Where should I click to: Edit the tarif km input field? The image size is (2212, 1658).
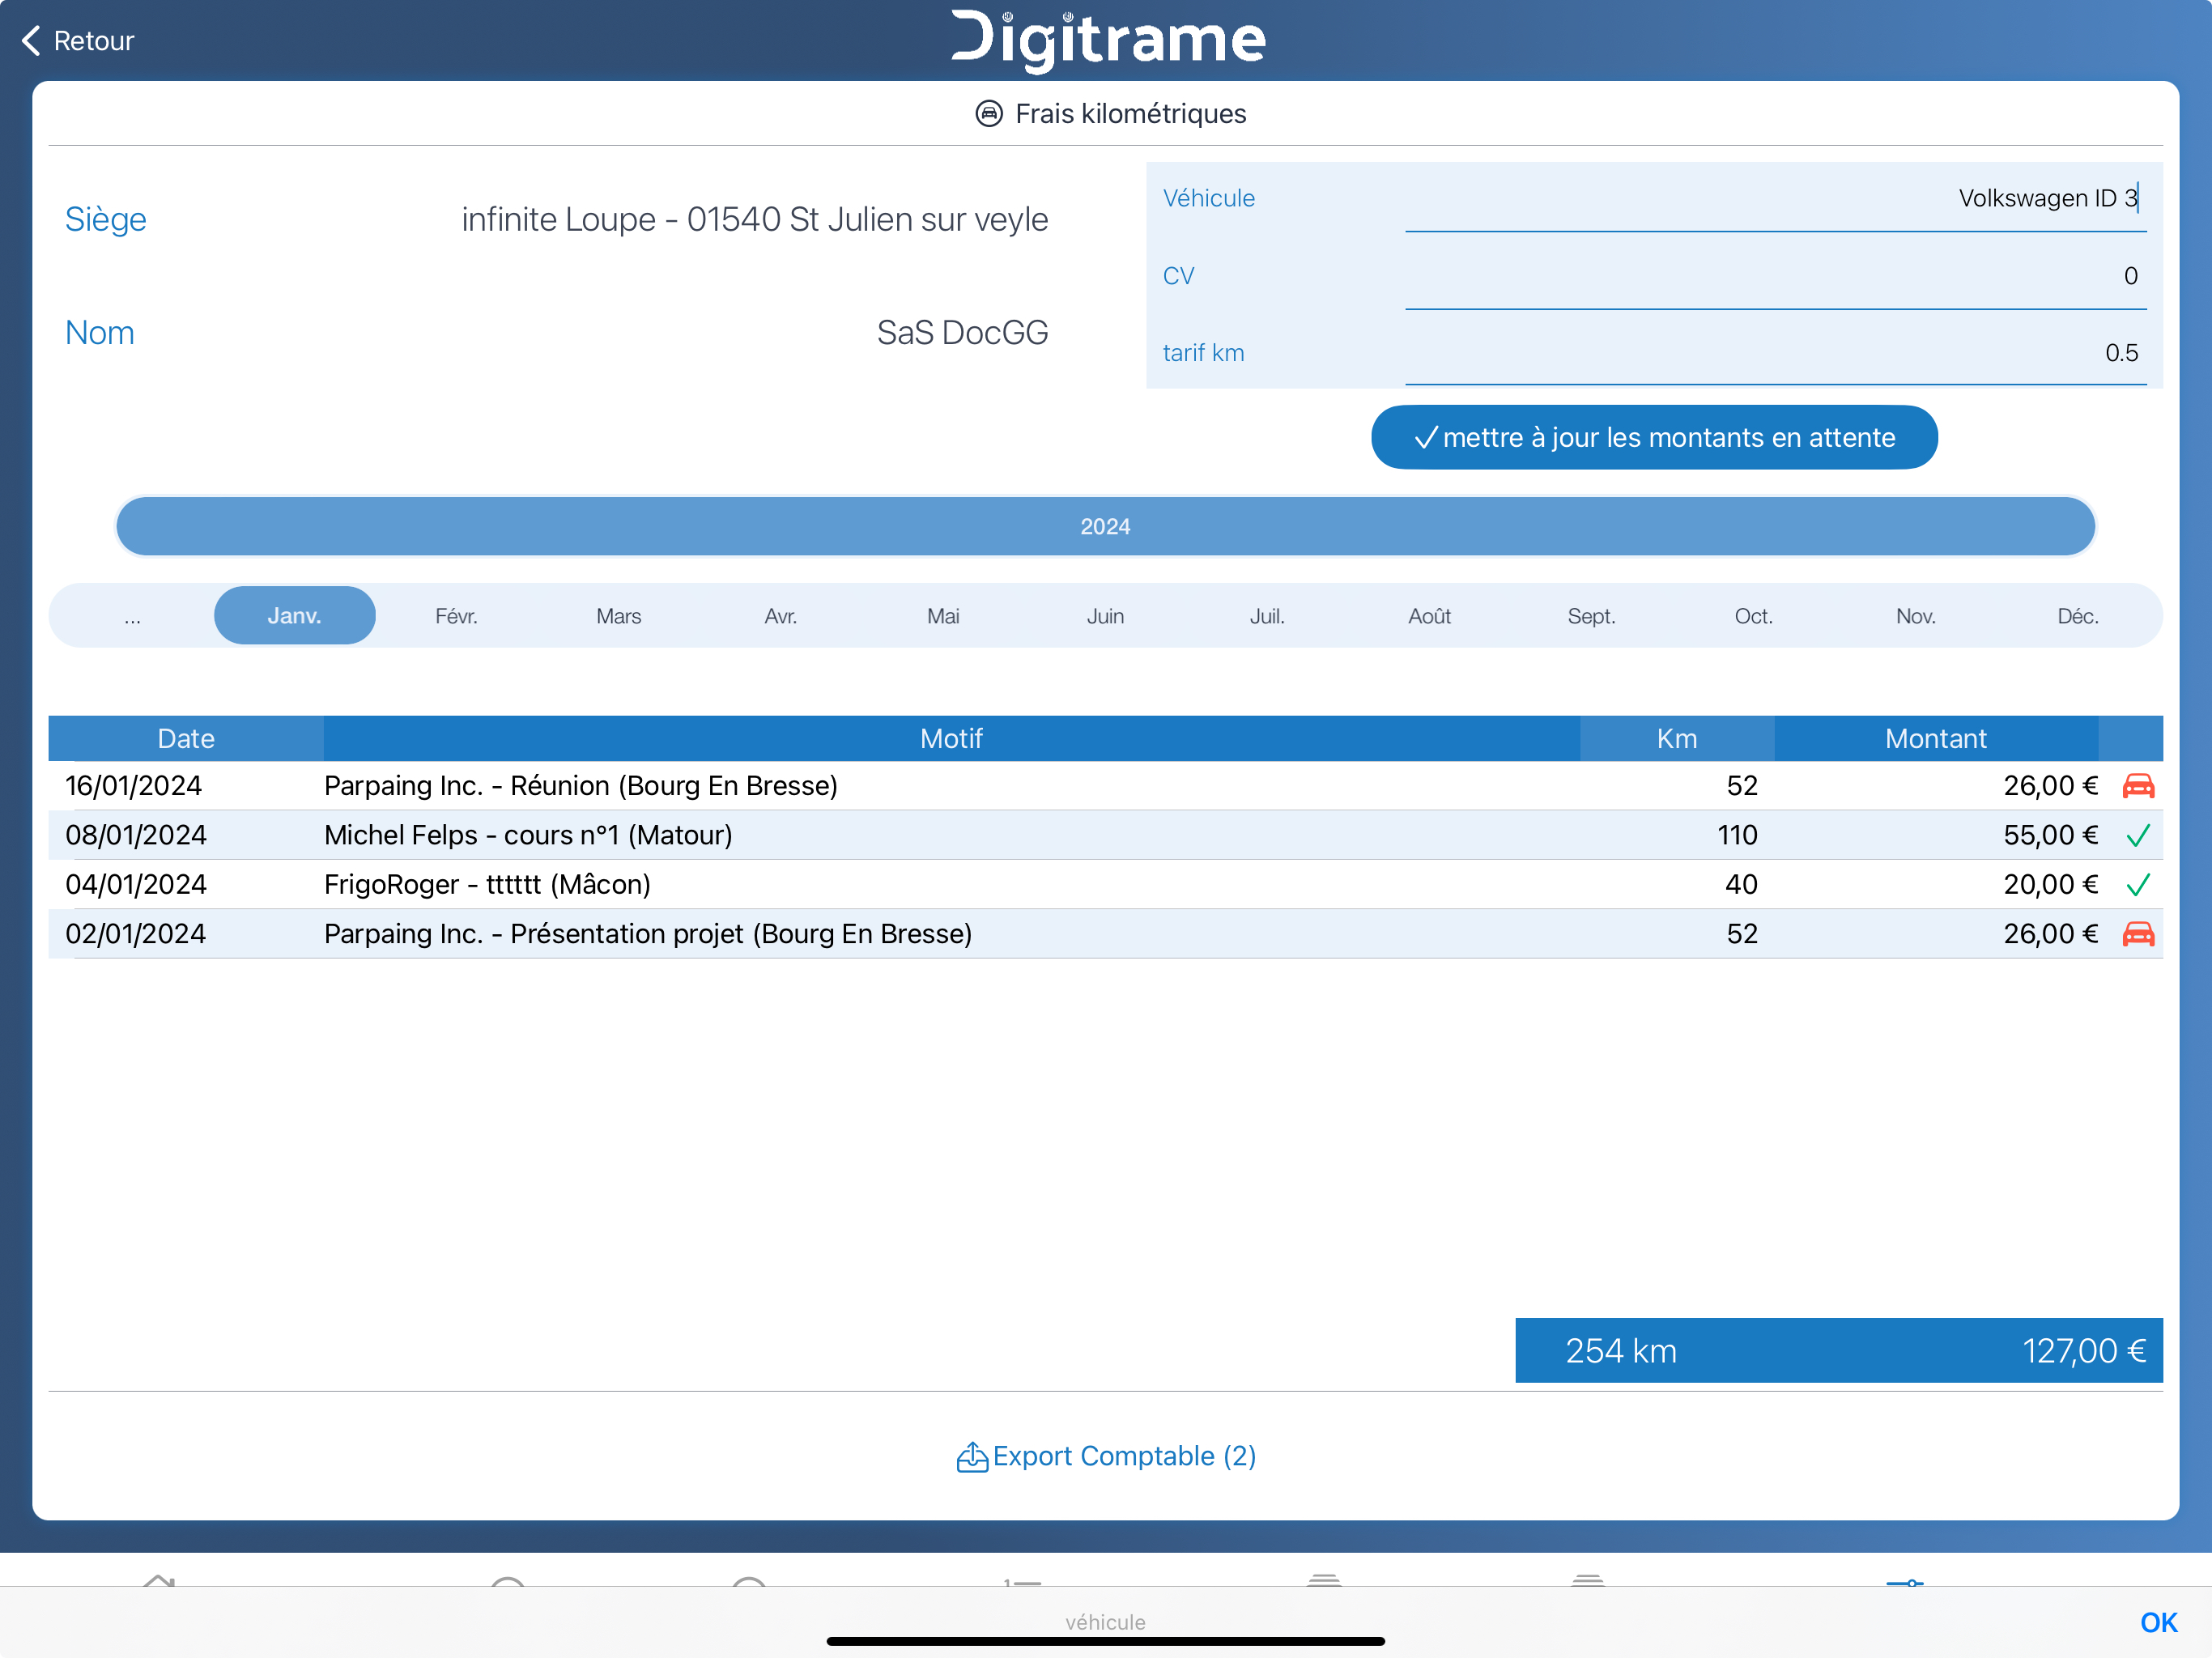(1775, 353)
